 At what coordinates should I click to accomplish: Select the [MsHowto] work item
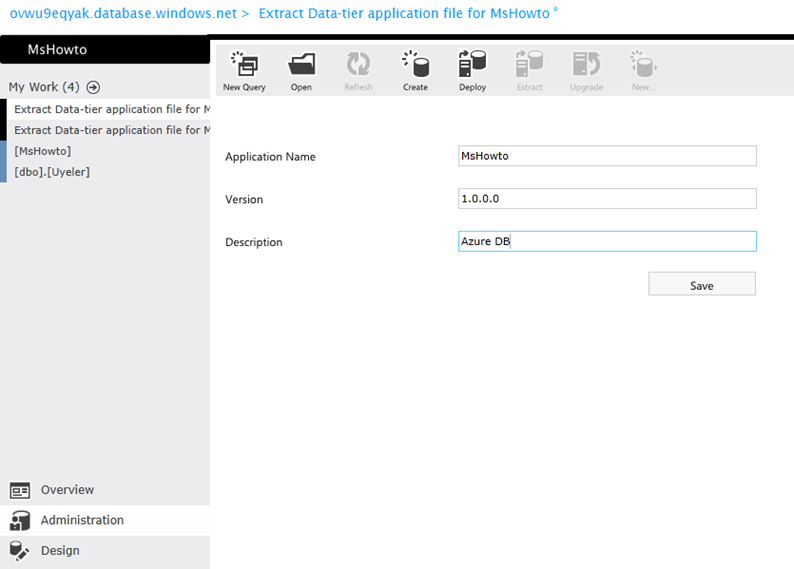pyautogui.click(x=43, y=151)
